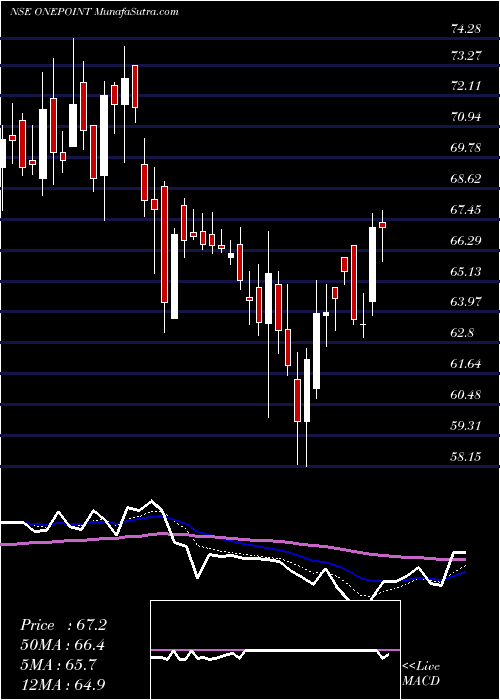Screen dimensions: 500x700
Task: Select the 72.11 price axis label
Action: point(466,86)
